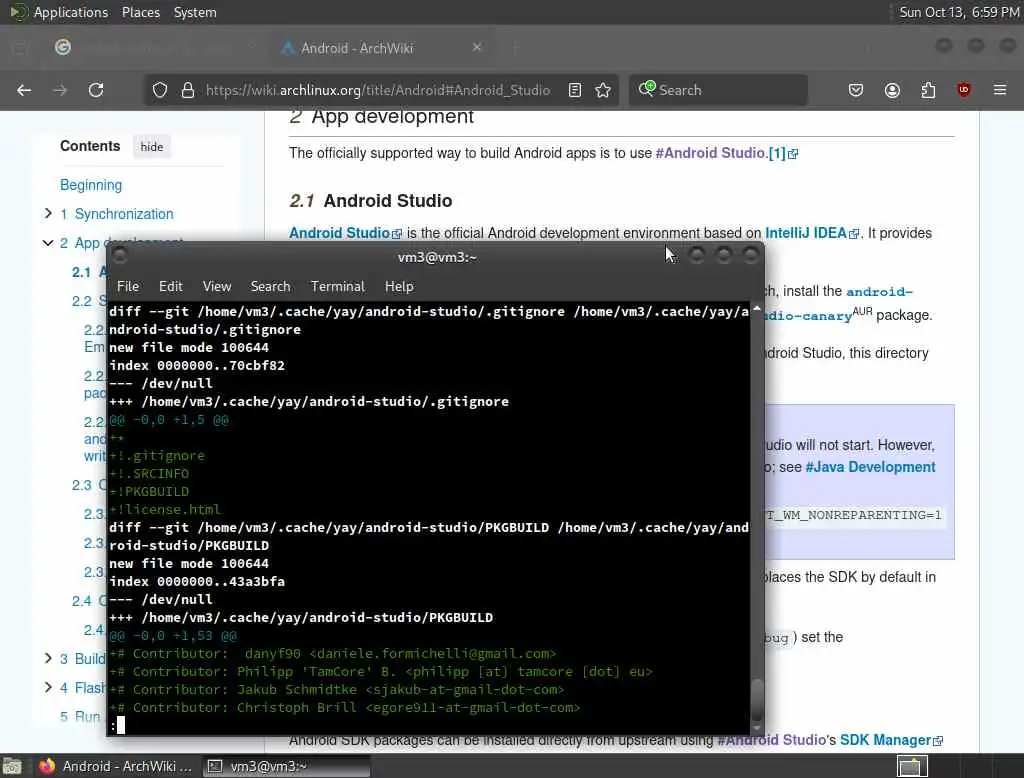Click the browser forward arrow
The width and height of the screenshot is (1024, 778).
point(59,90)
